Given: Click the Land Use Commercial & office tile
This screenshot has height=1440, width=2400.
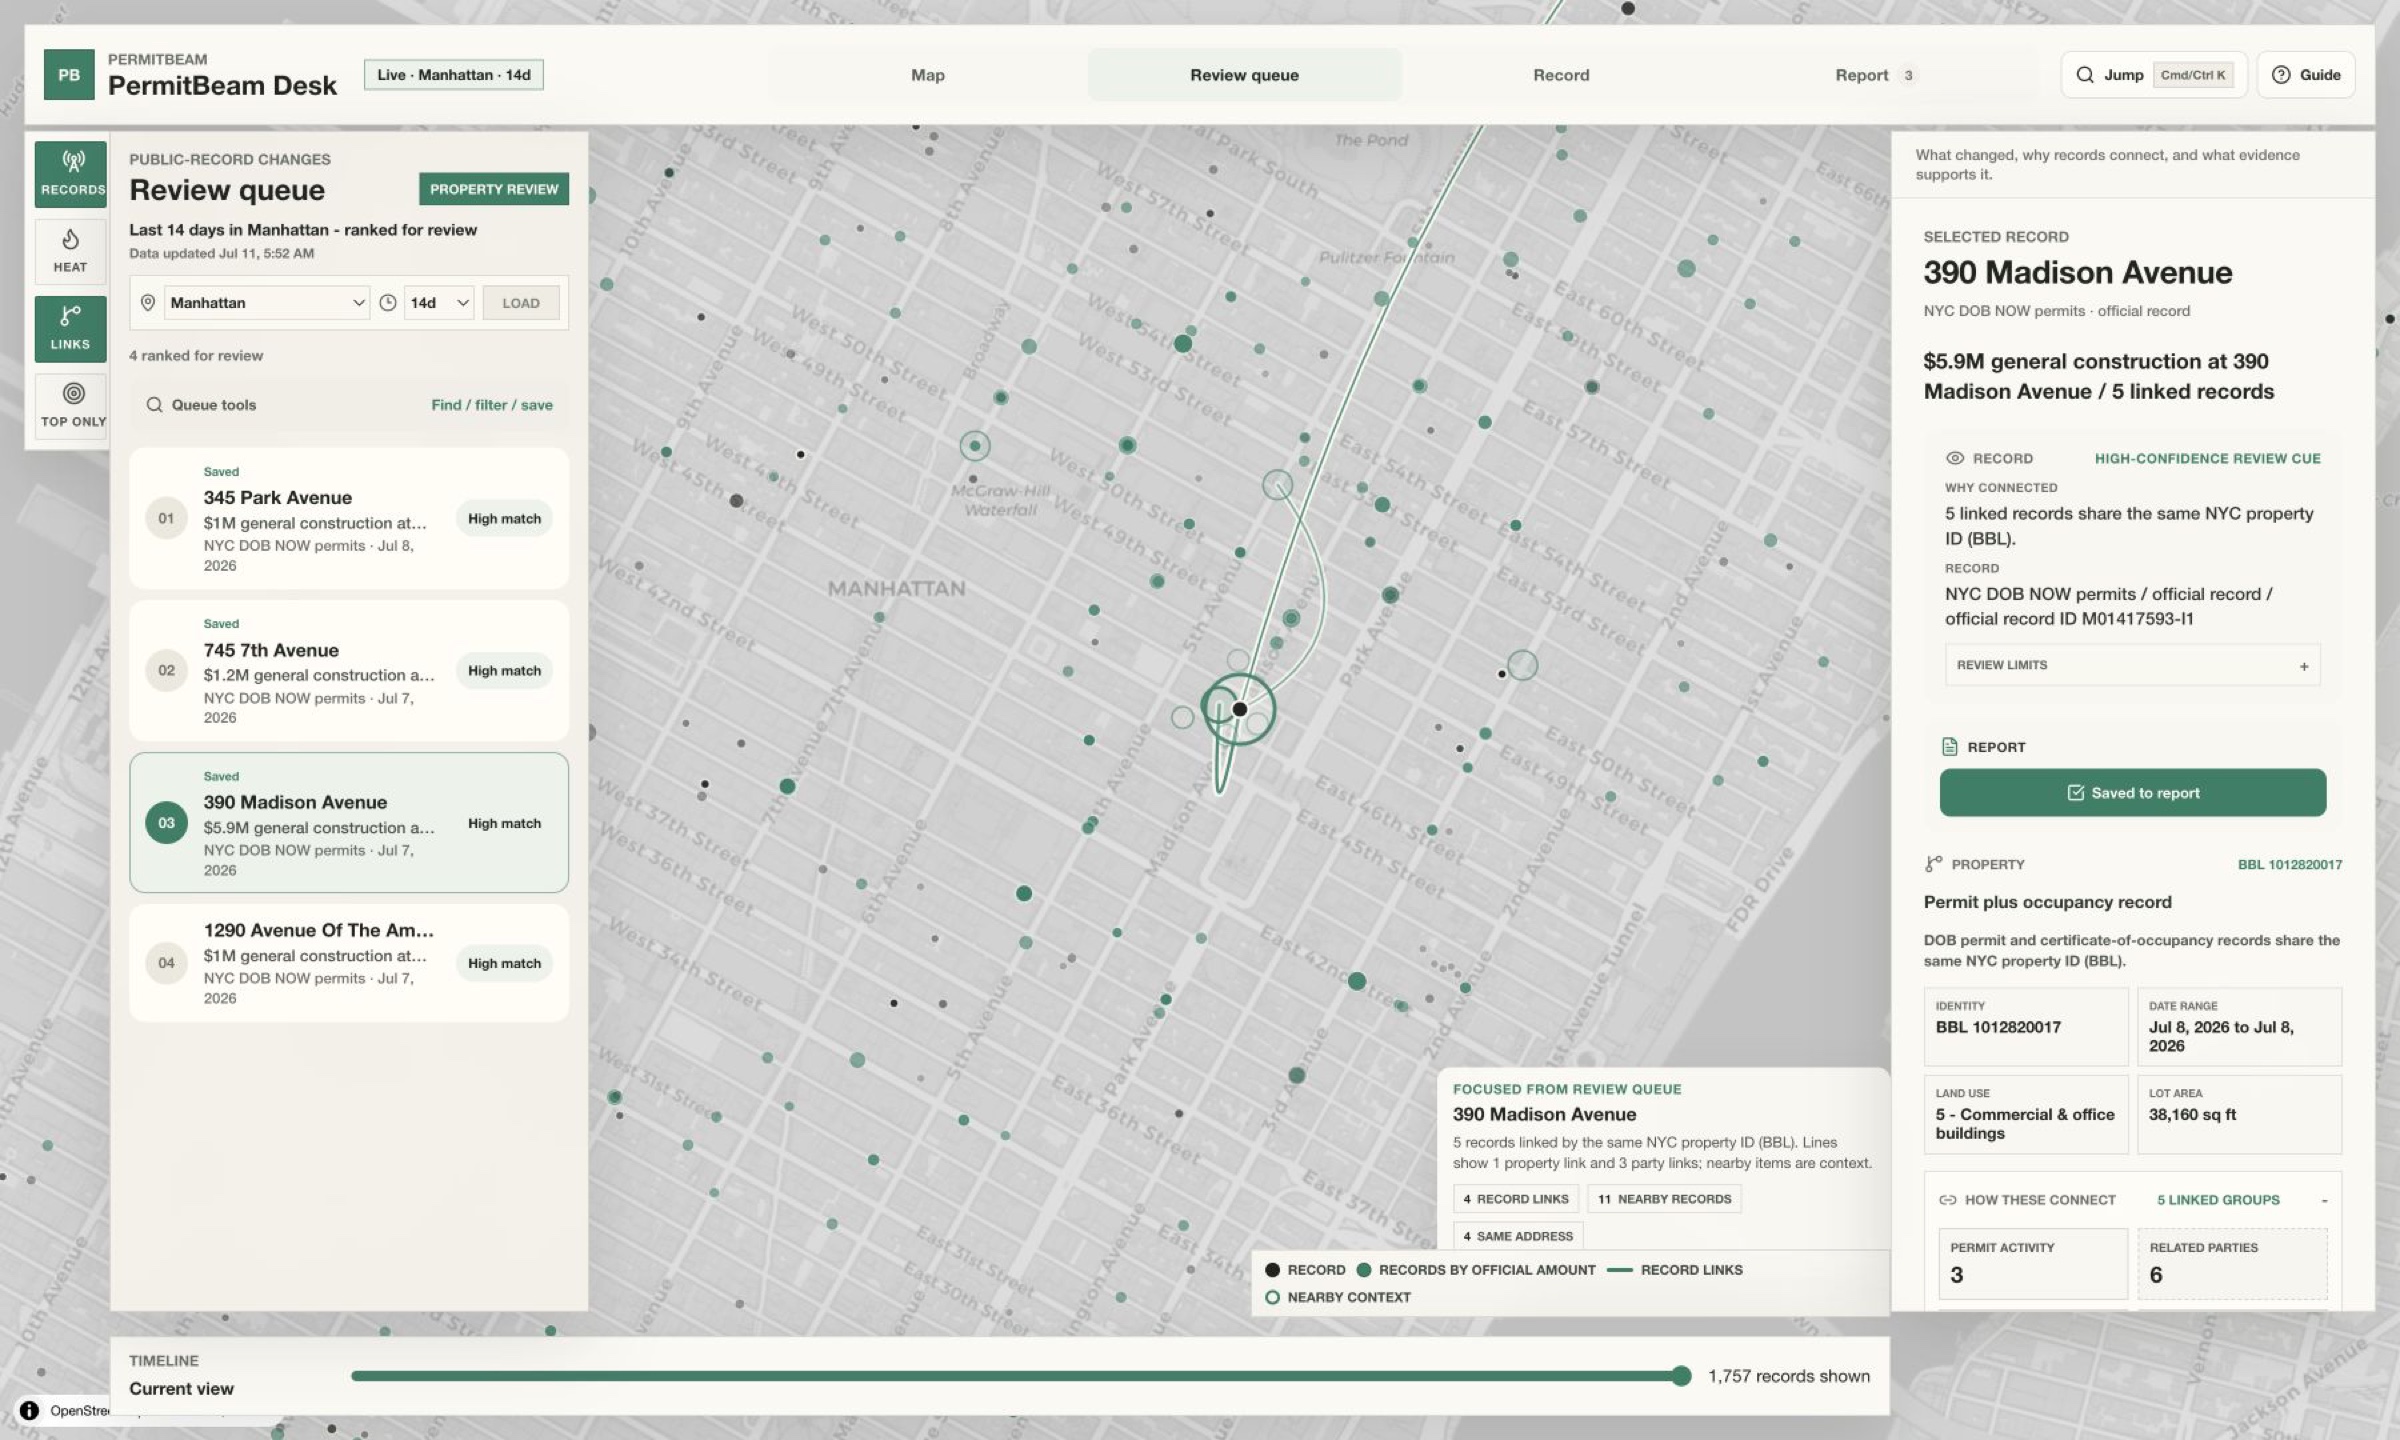Looking at the screenshot, I should pos(2026,1115).
